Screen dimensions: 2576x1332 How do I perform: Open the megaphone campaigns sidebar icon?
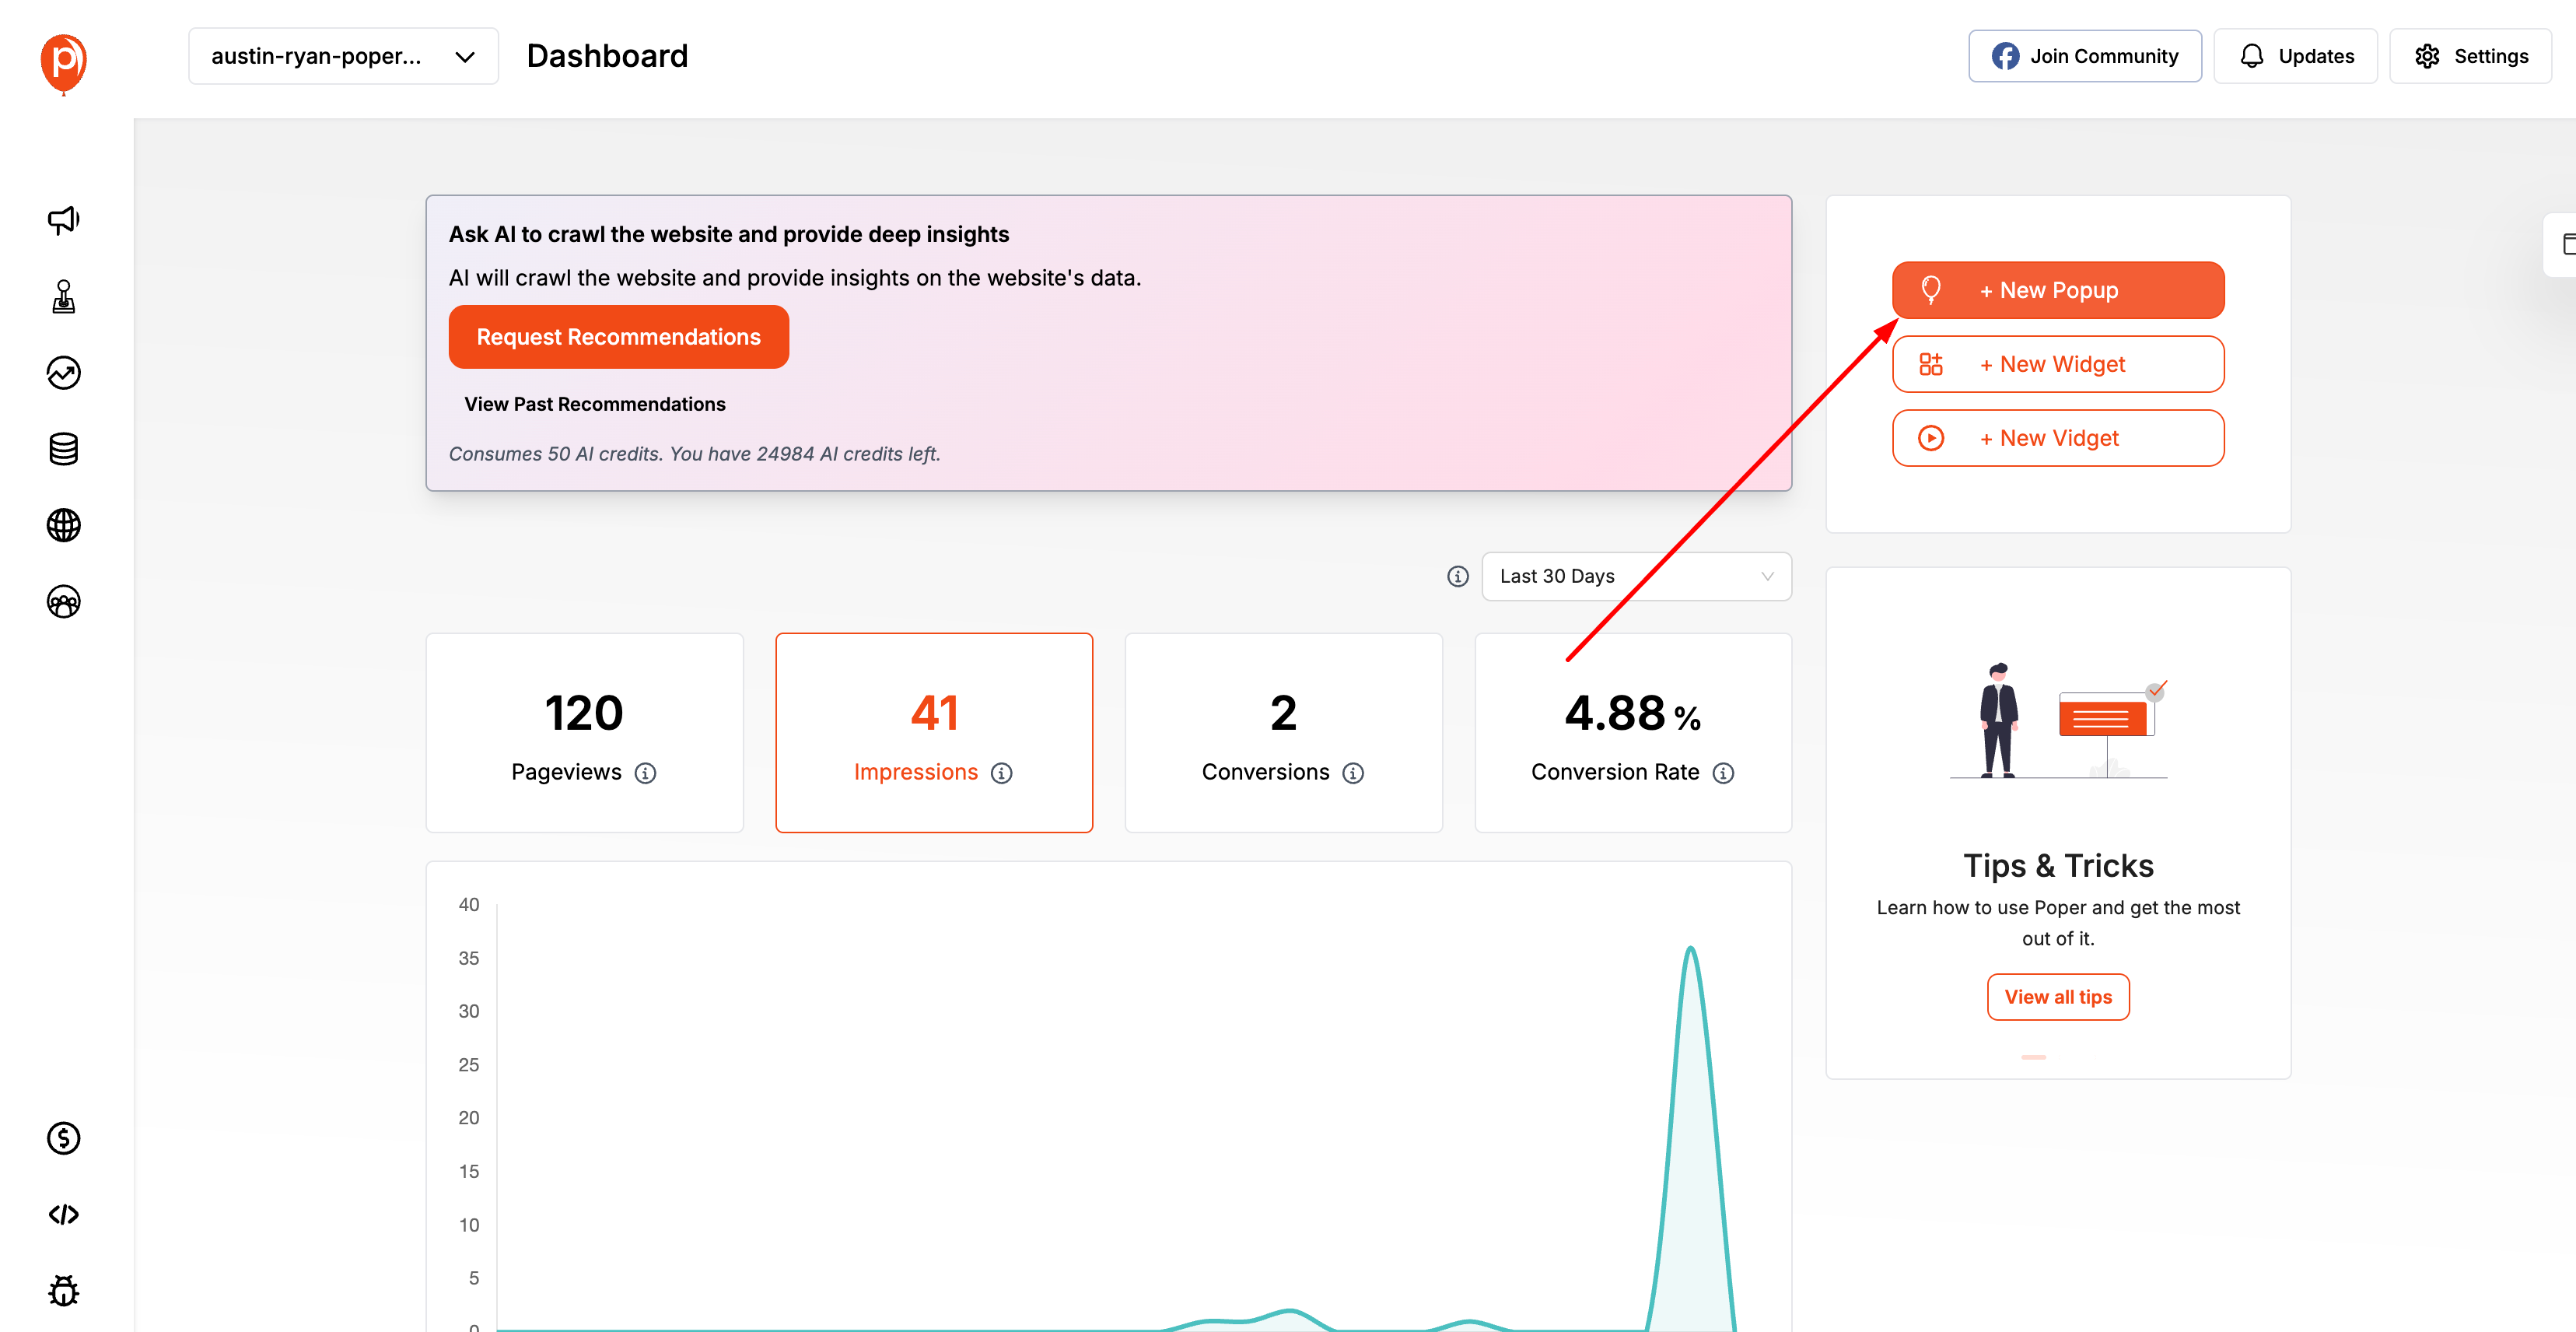[x=63, y=220]
